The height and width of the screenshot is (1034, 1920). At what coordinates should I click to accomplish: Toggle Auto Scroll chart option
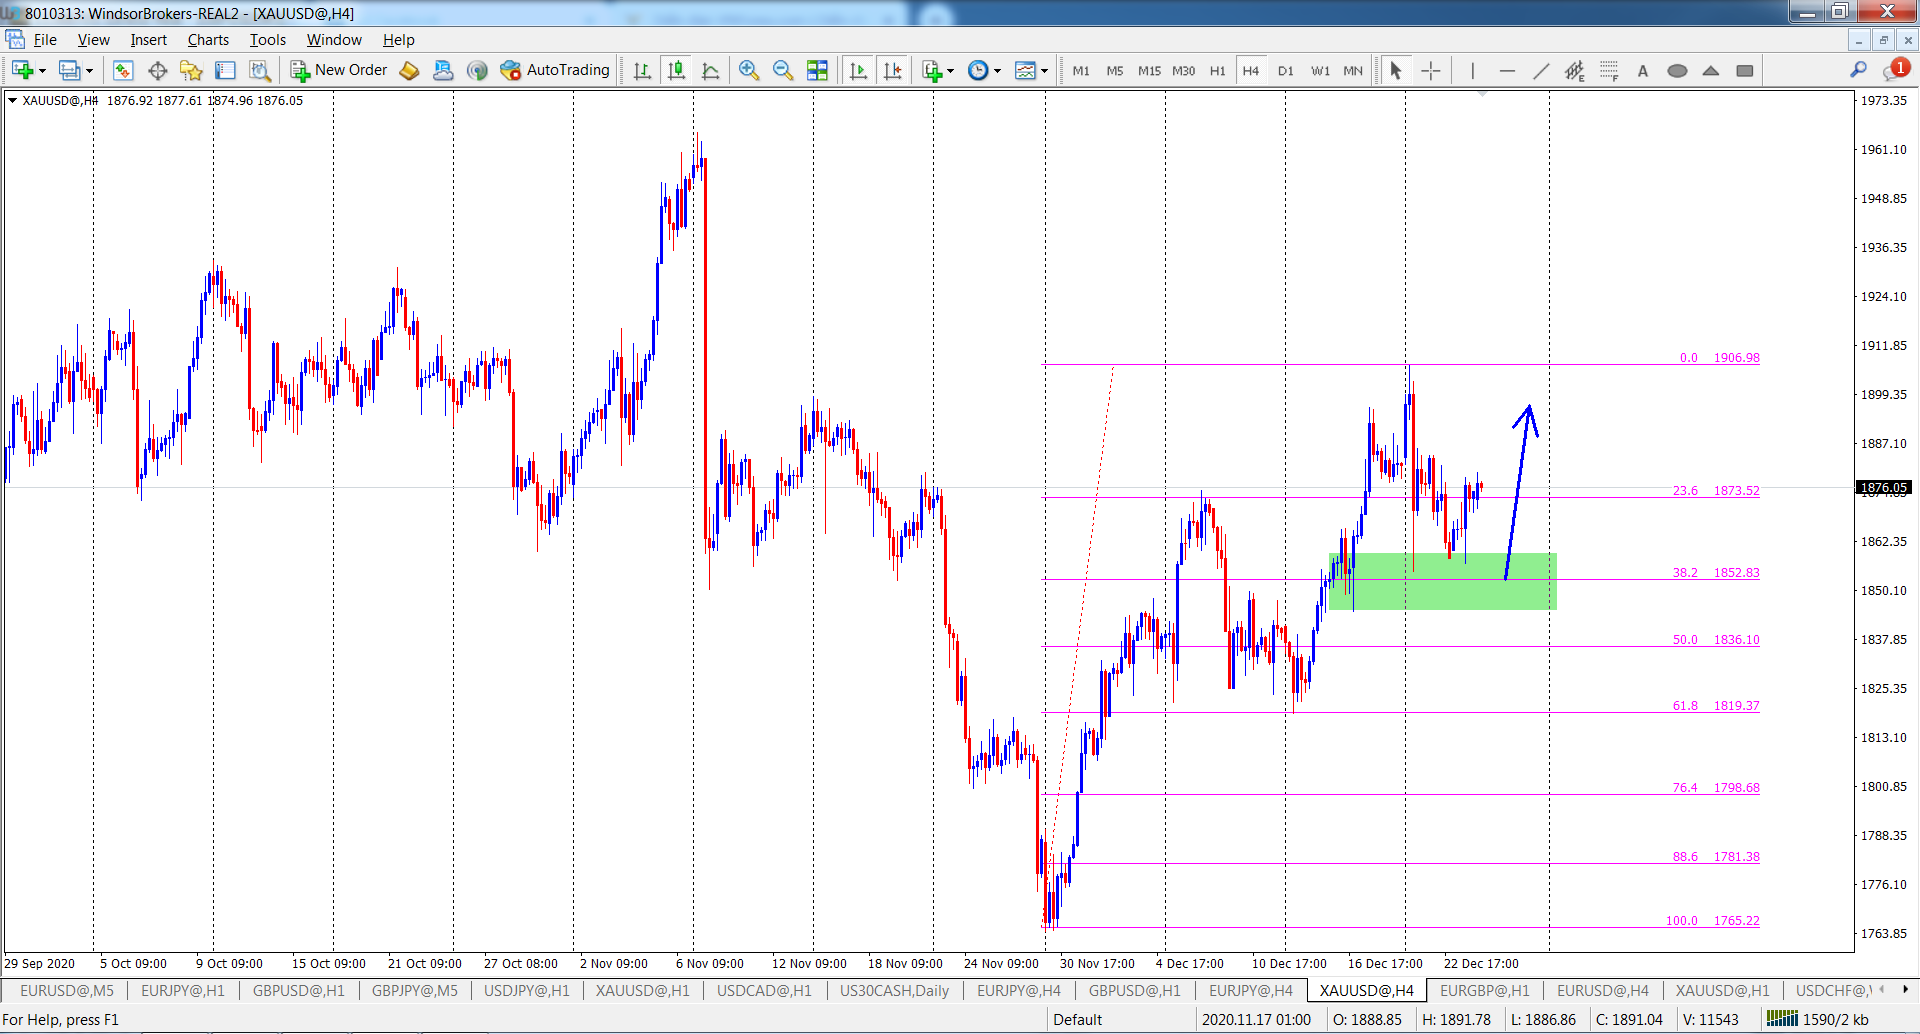click(858, 70)
